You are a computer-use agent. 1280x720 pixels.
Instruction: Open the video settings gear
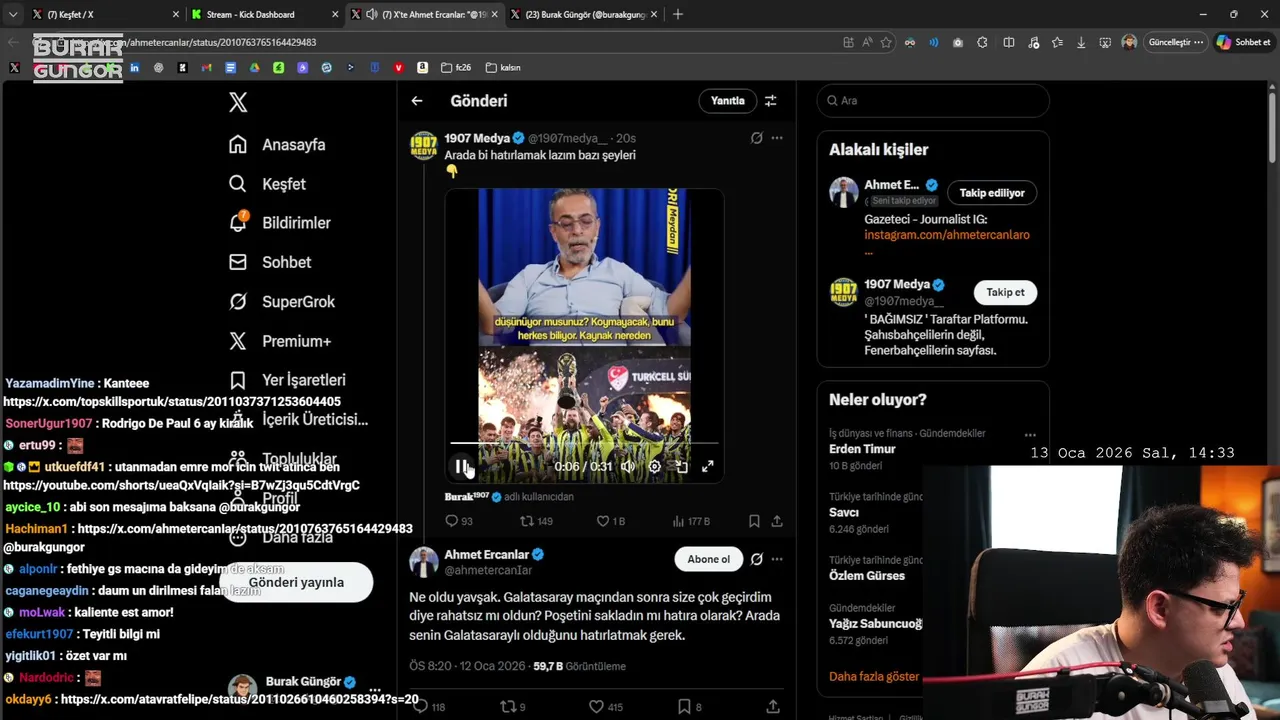tap(655, 466)
